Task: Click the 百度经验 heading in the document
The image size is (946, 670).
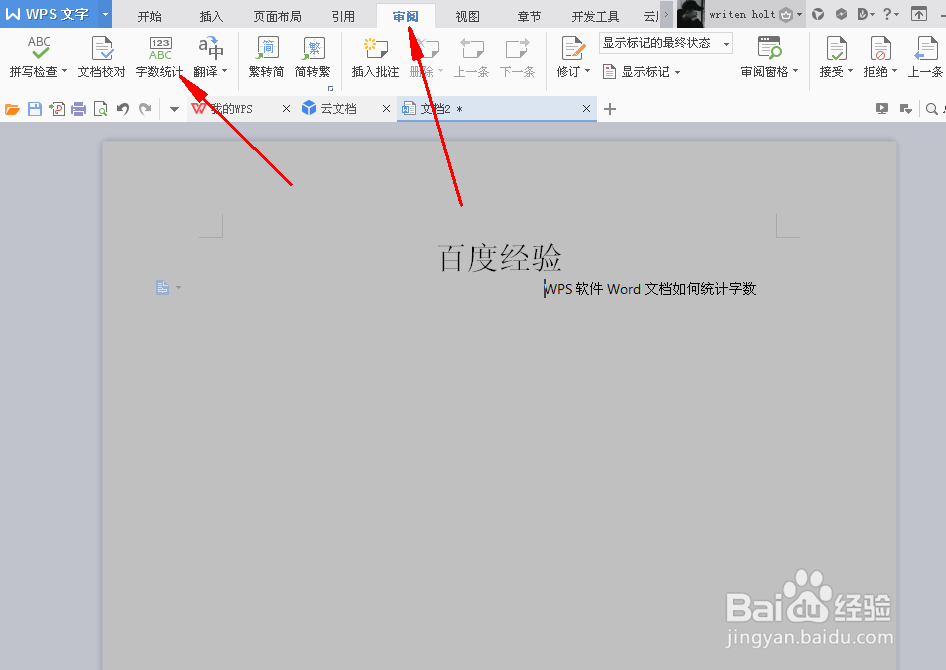Action: pyautogui.click(x=500, y=258)
